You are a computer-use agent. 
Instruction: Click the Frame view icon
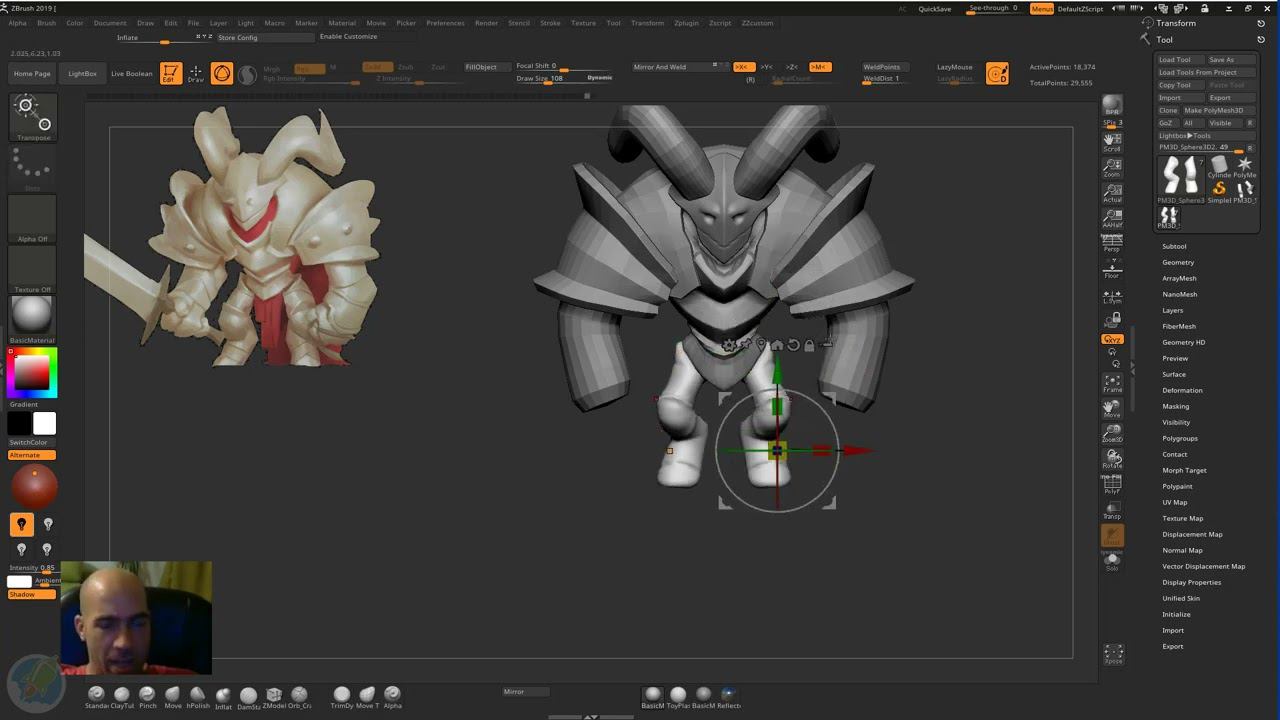point(1112,383)
